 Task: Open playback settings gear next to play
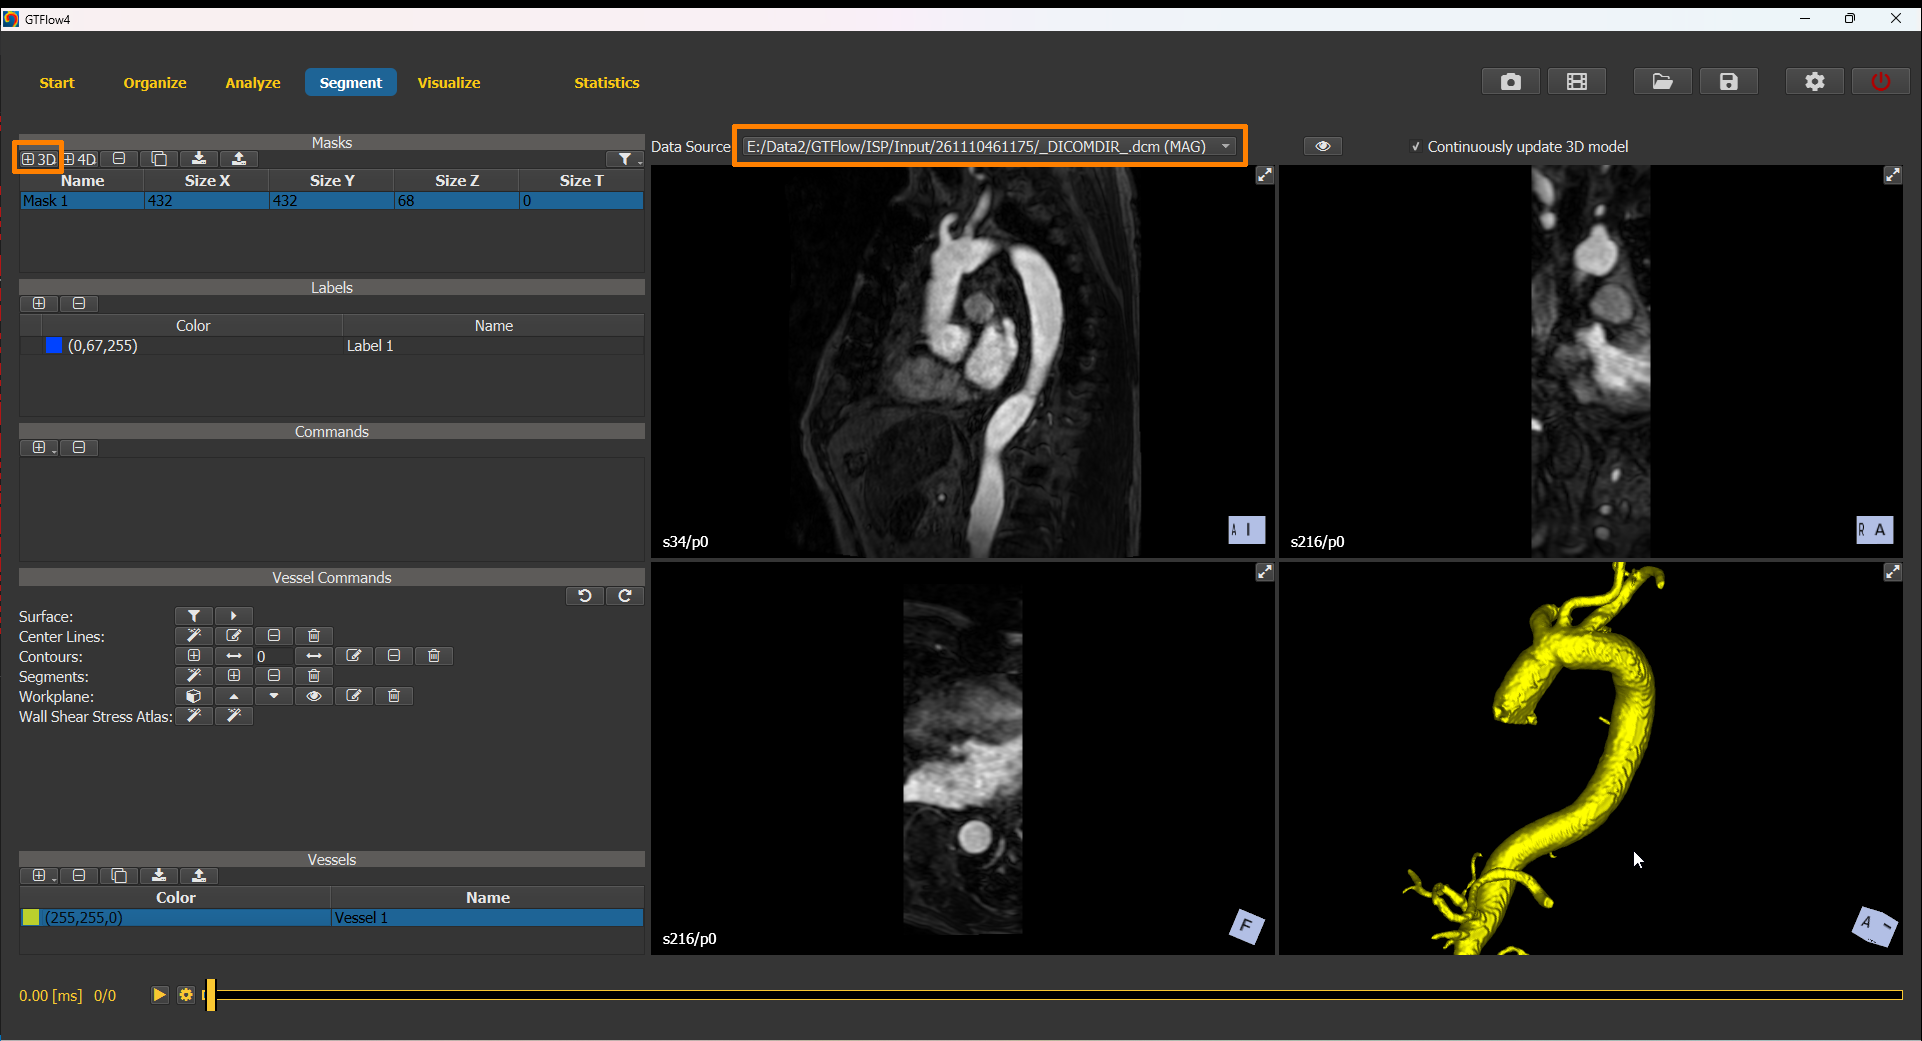point(186,995)
